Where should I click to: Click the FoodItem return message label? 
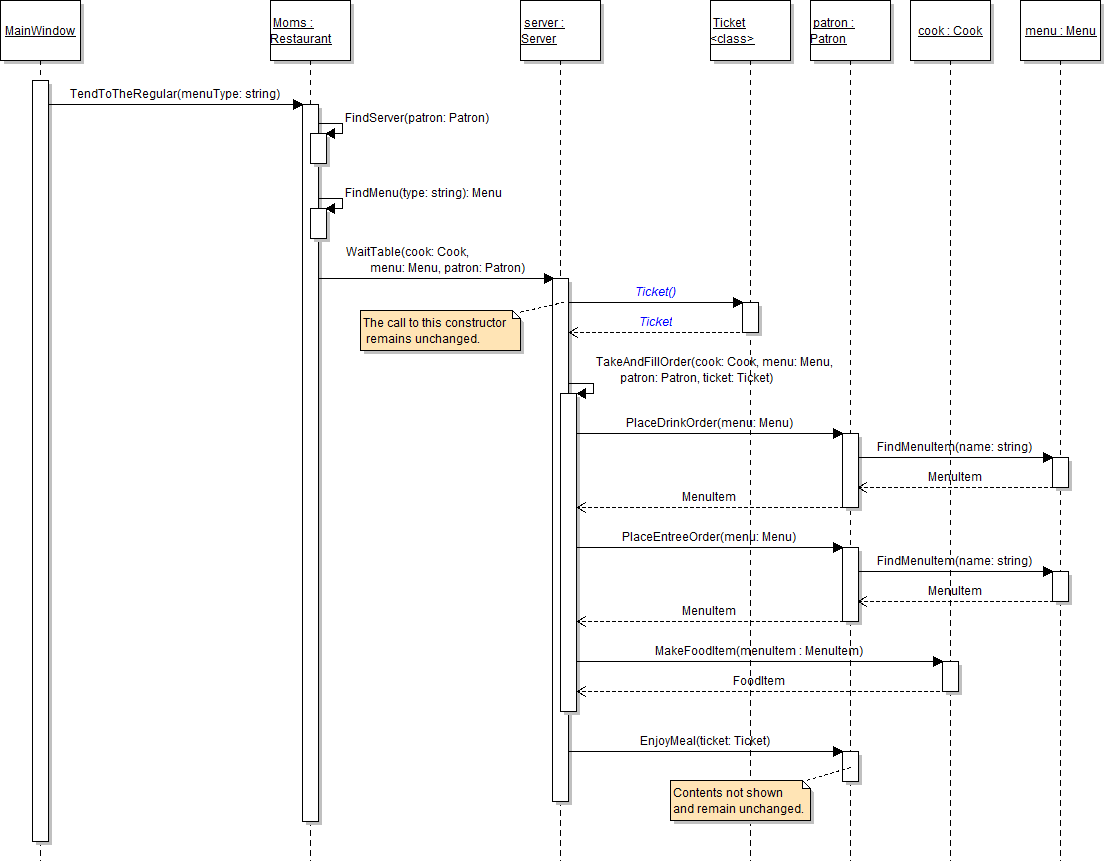click(x=758, y=681)
